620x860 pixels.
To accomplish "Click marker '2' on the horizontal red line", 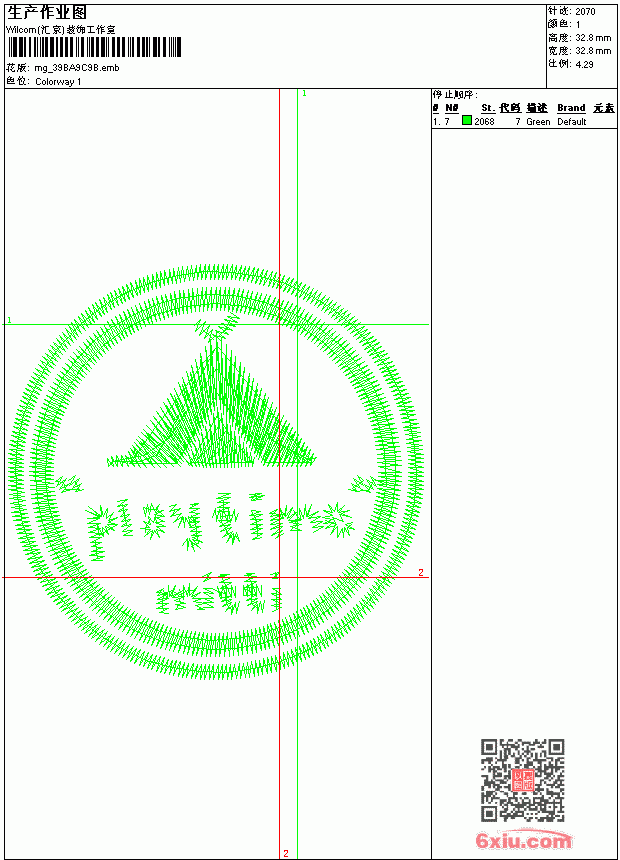I will tap(421, 573).
